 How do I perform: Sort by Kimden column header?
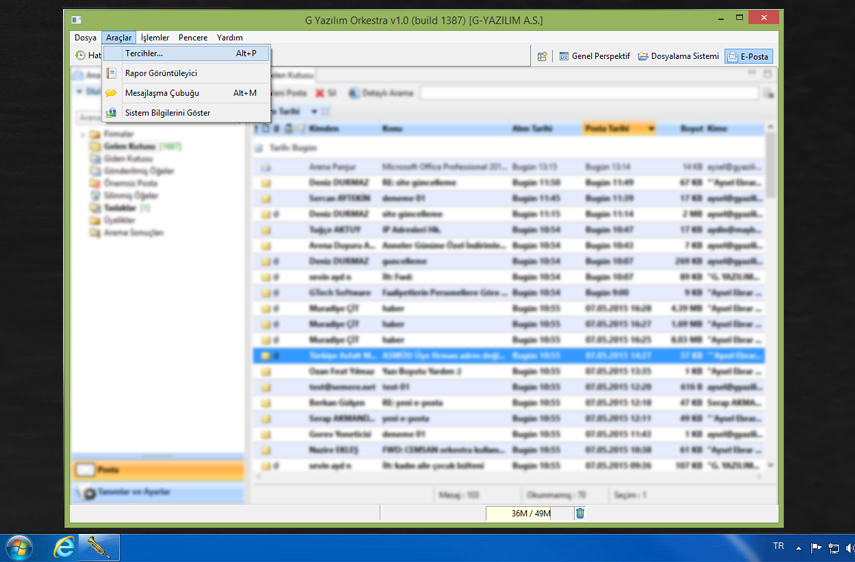point(344,129)
